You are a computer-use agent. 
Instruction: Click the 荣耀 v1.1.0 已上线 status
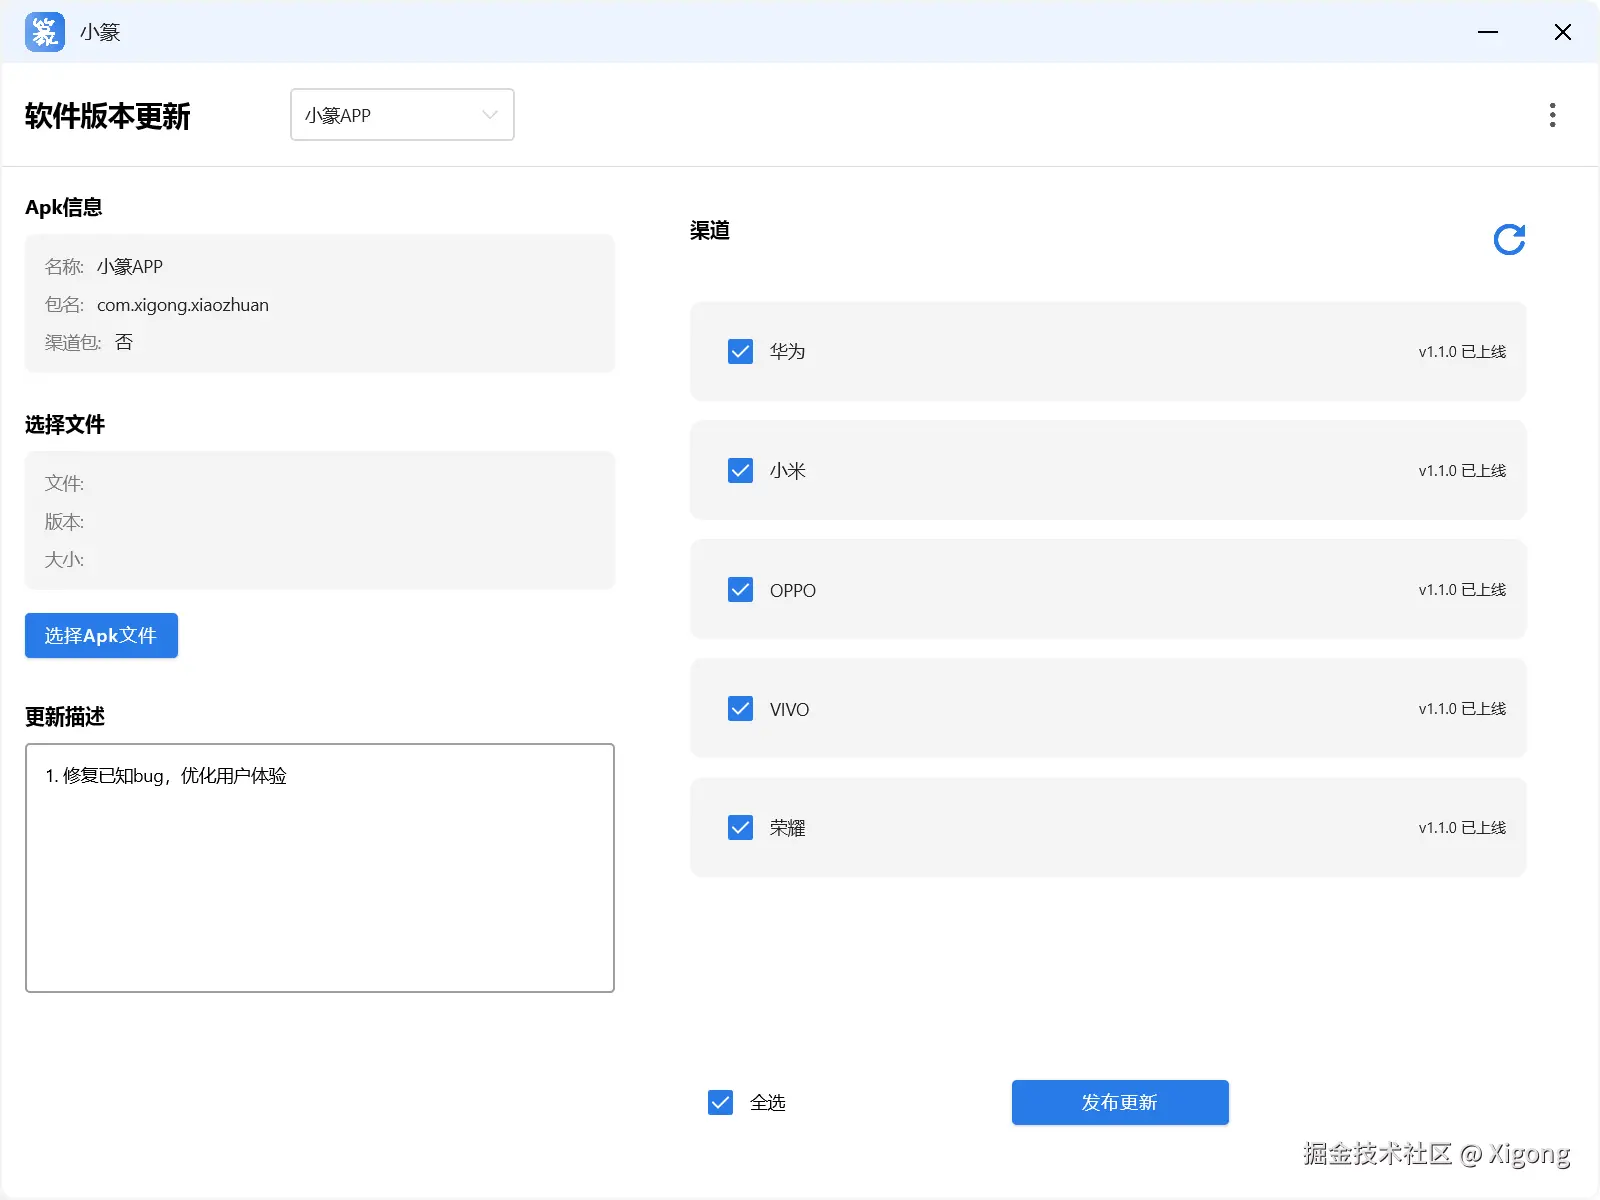tap(1462, 828)
